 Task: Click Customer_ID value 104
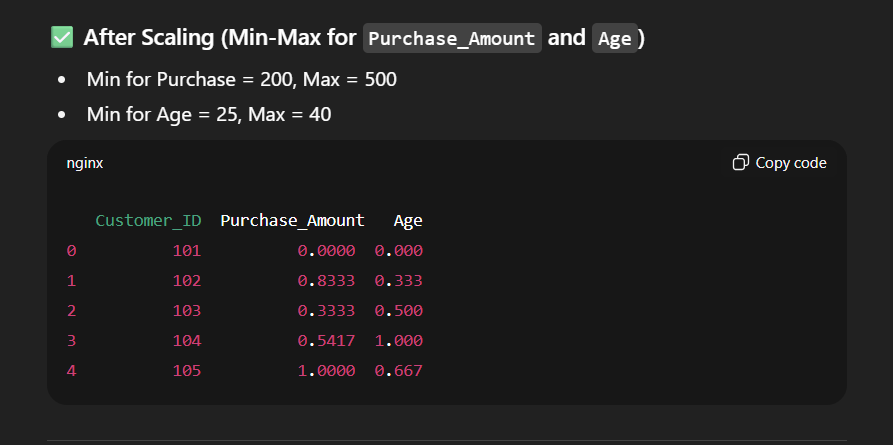pos(186,341)
